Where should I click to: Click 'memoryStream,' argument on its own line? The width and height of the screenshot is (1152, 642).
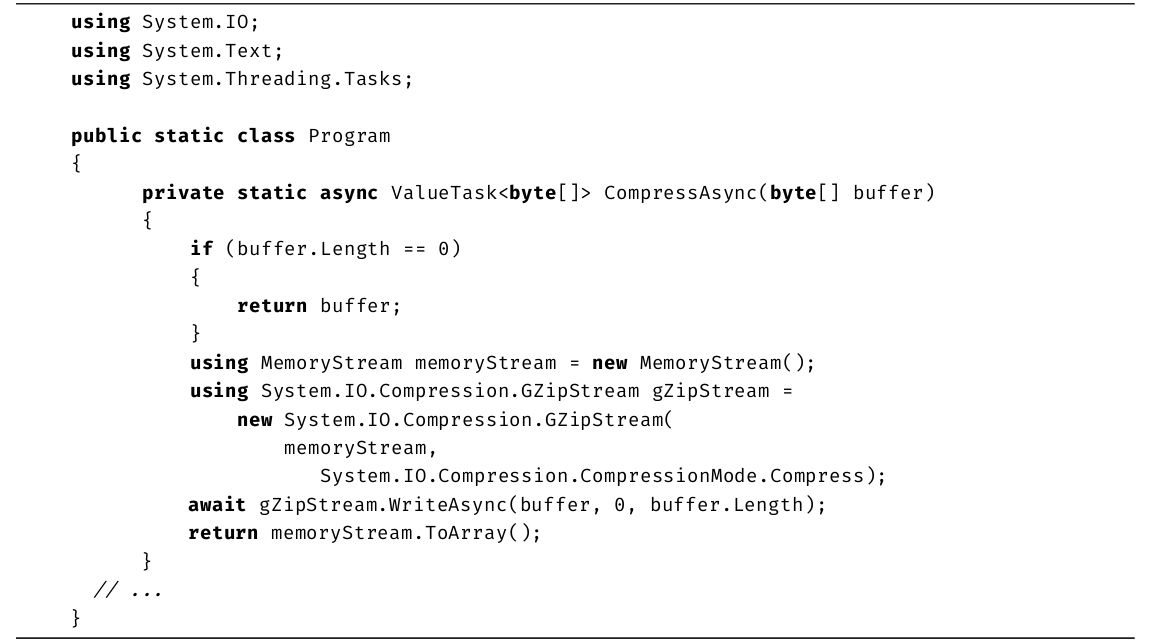(x=360, y=447)
